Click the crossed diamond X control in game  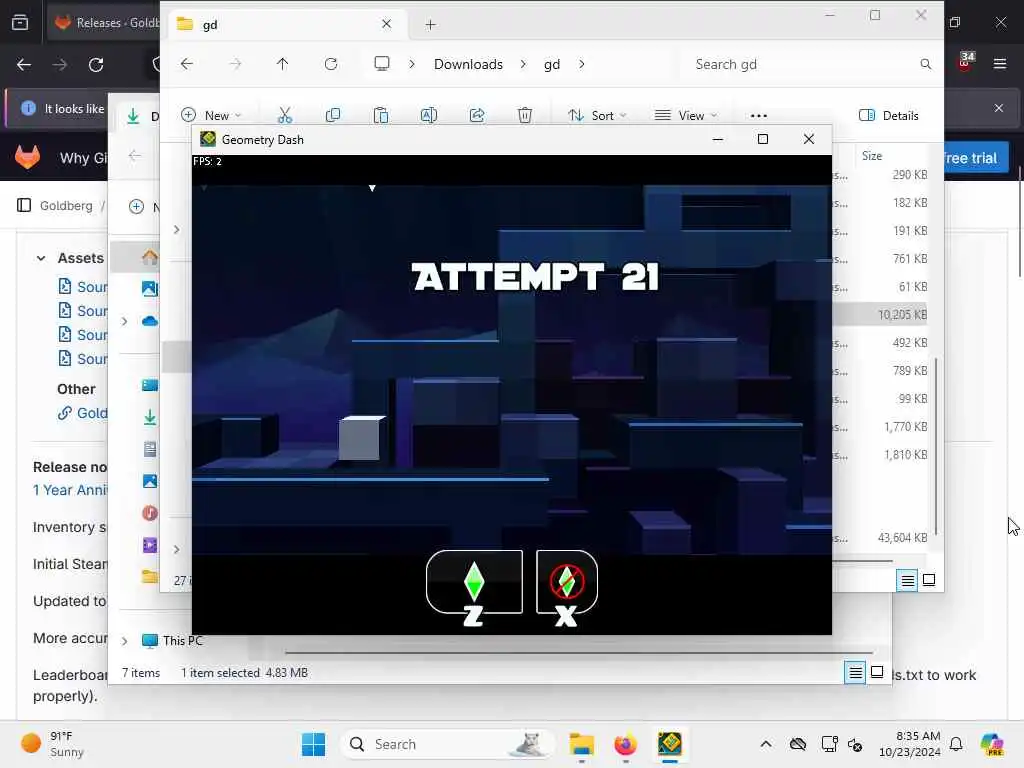tap(566, 582)
